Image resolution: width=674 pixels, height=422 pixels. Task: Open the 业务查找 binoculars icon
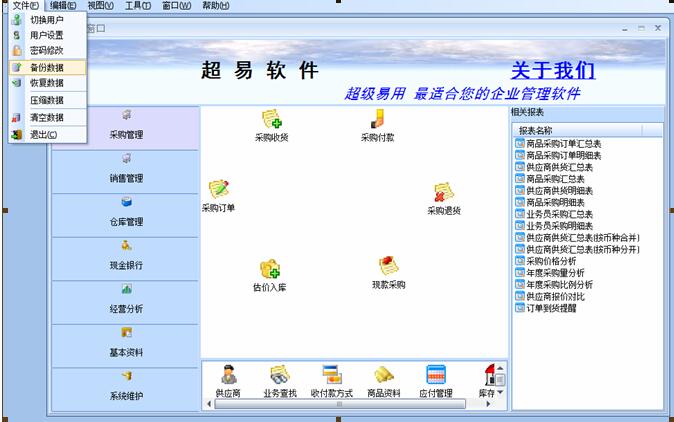pyautogui.click(x=280, y=375)
